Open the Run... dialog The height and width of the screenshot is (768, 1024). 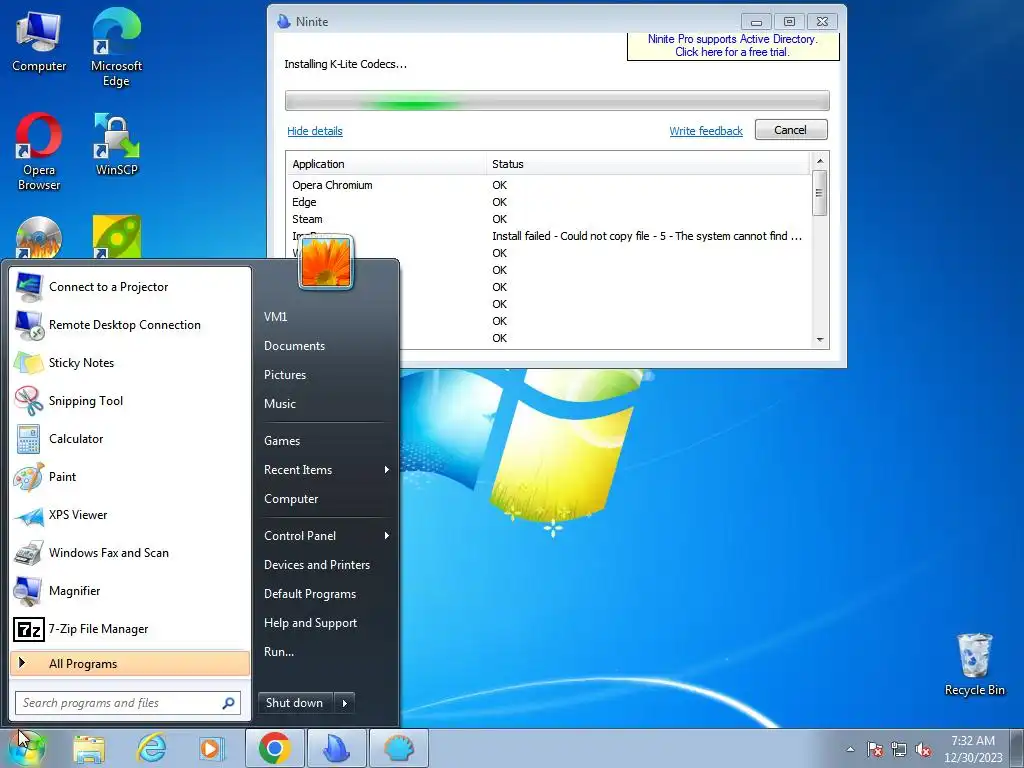pyautogui.click(x=279, y=652)
